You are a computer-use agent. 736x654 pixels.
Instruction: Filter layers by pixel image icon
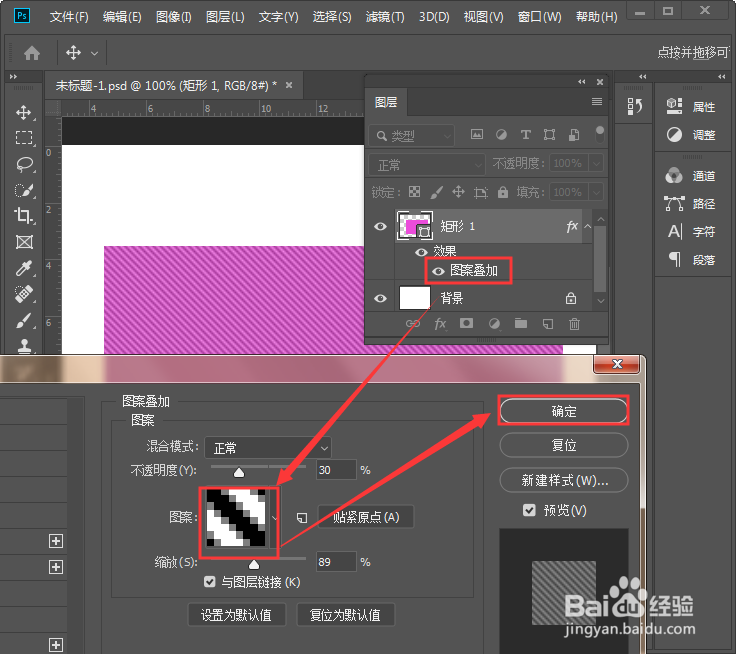(477, 135)
